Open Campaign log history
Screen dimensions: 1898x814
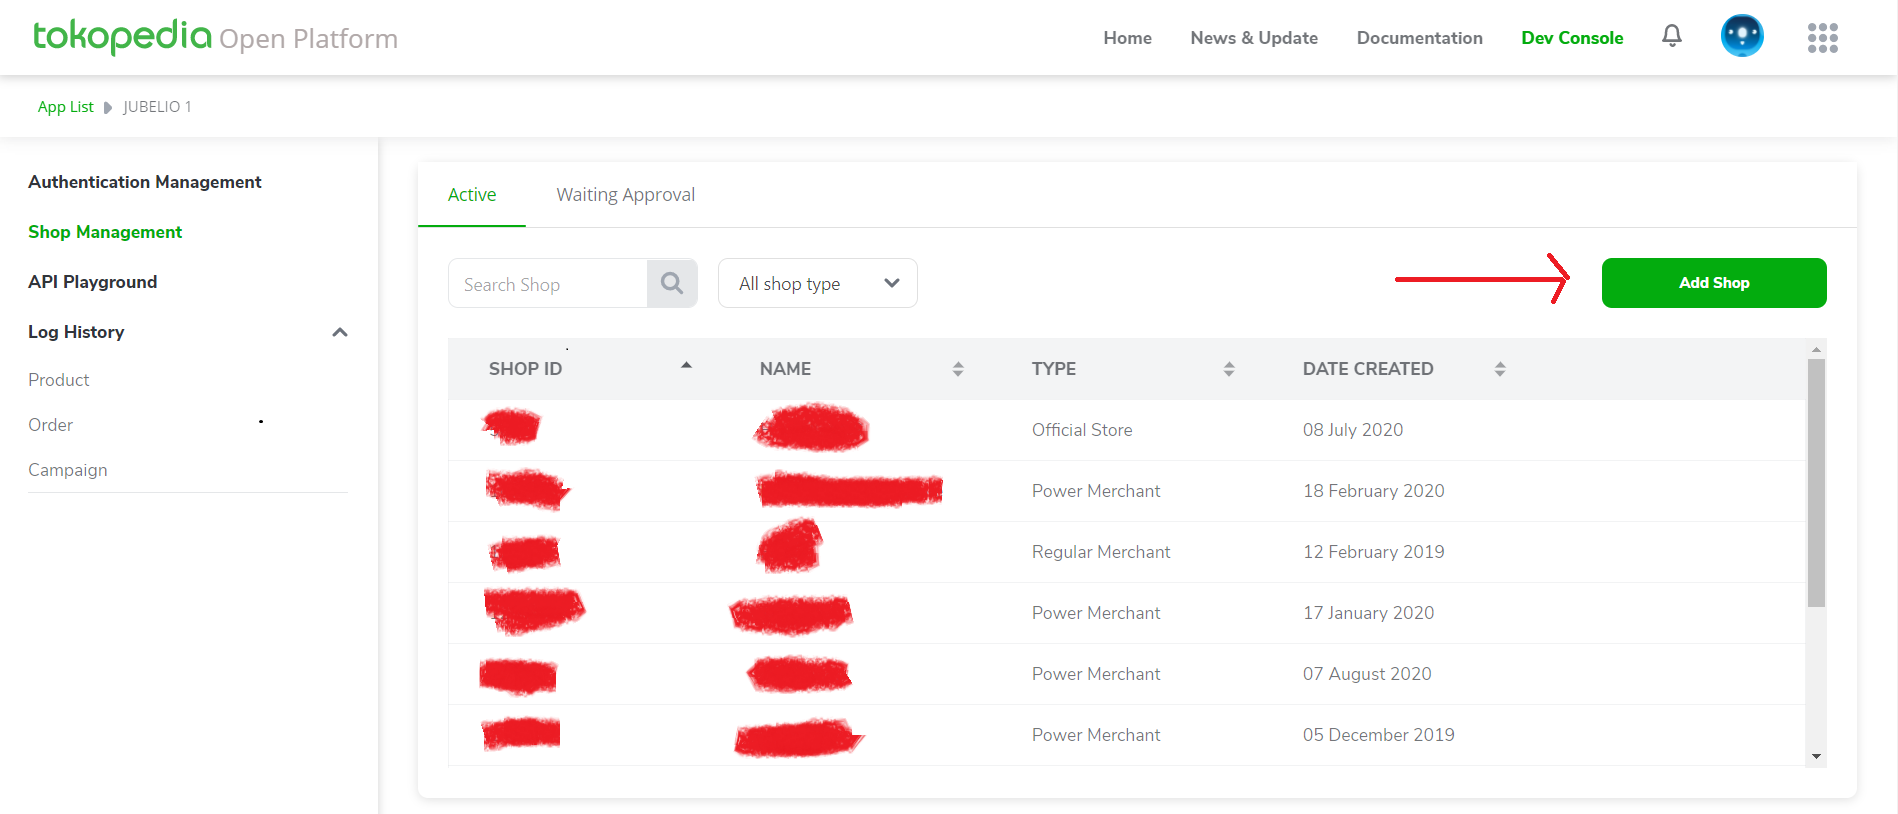point(68,470)
